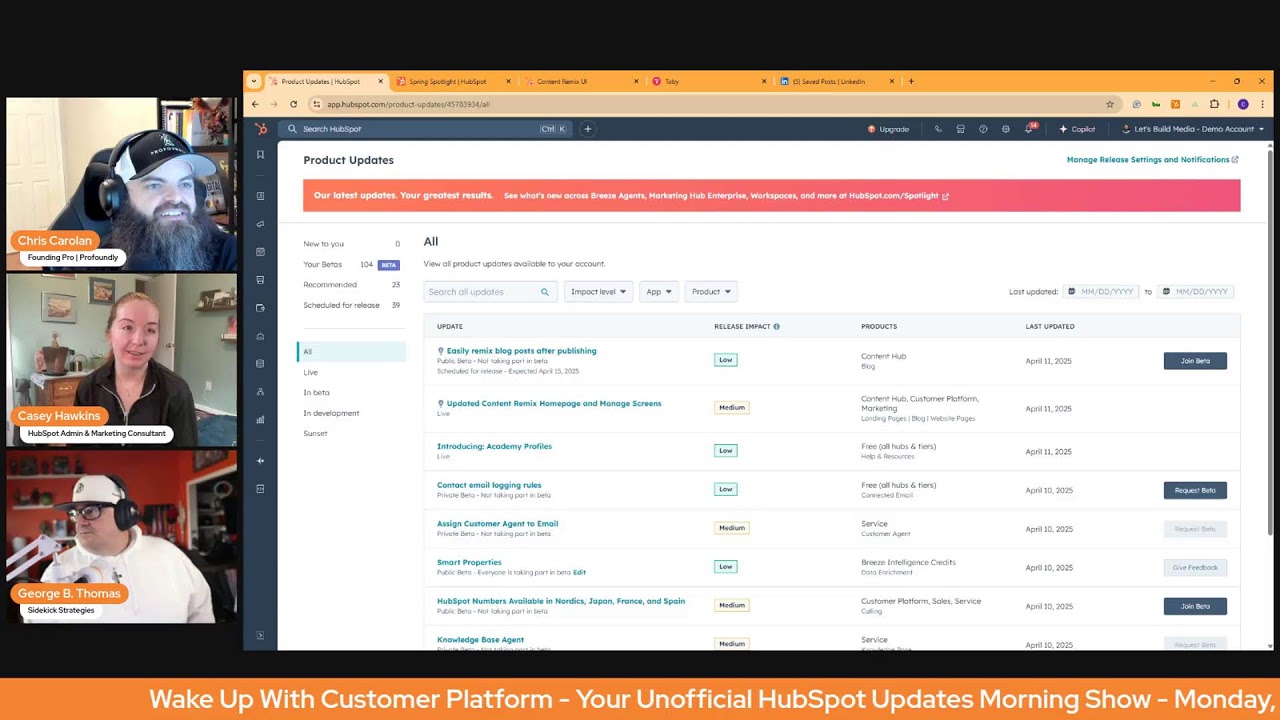1280x720 pixels.
Task: Open the calling phone icon in top bar
Action: point(938,129)
